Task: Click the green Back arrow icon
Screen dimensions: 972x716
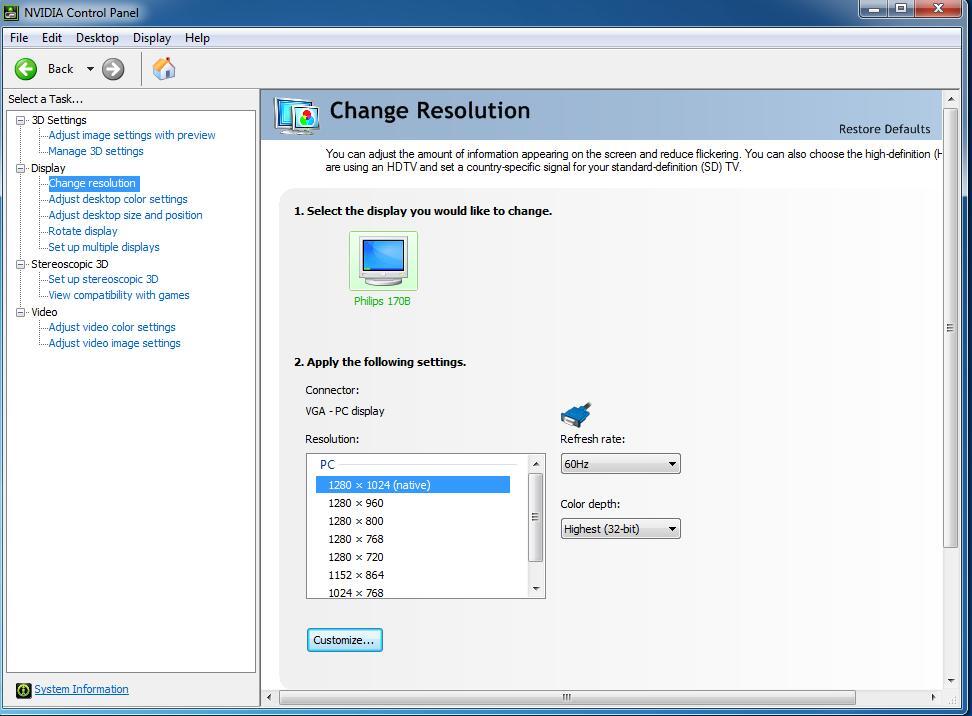Action: [26, 69]
